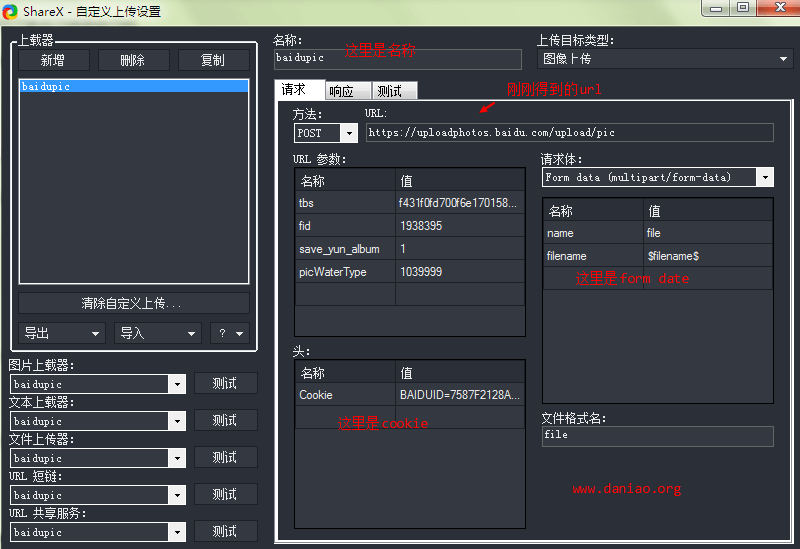The width and height of the screenshot is (800, 549).
Task: Select the name cell in form data table
Action: click(593, 233)
